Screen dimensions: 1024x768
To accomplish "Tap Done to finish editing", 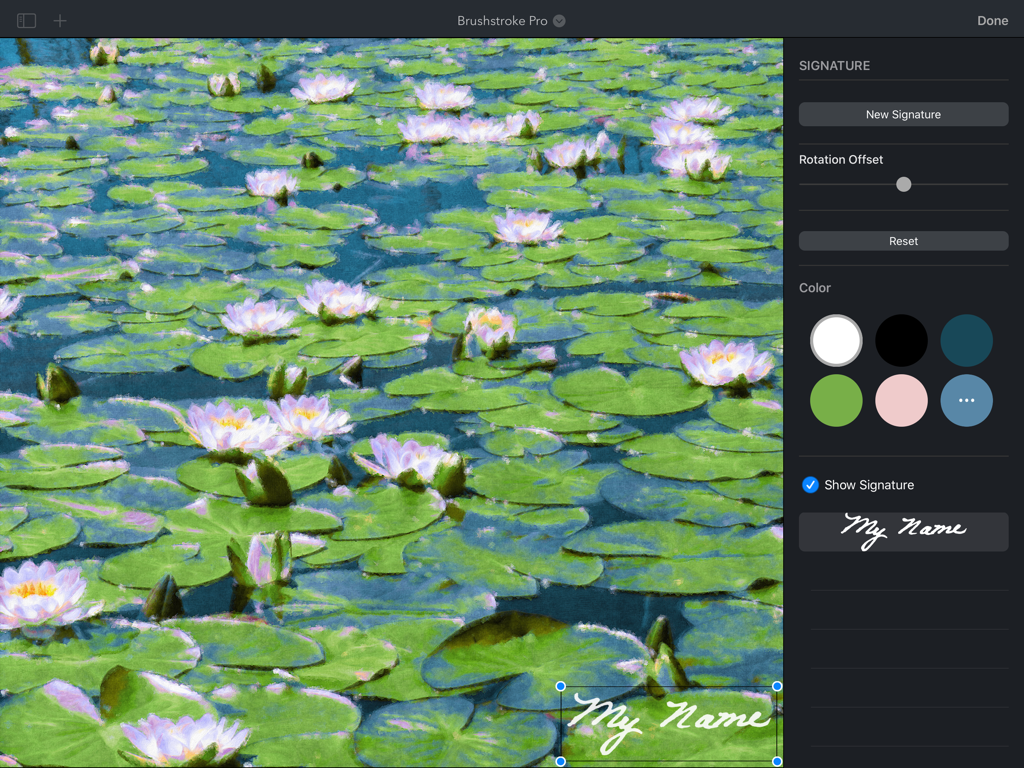I will point(992,20).
